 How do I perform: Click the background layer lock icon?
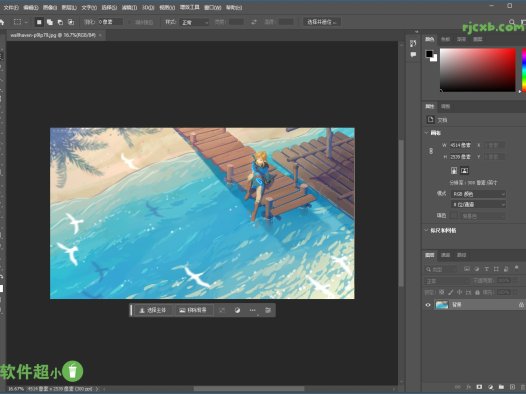(x=521, y=305)
